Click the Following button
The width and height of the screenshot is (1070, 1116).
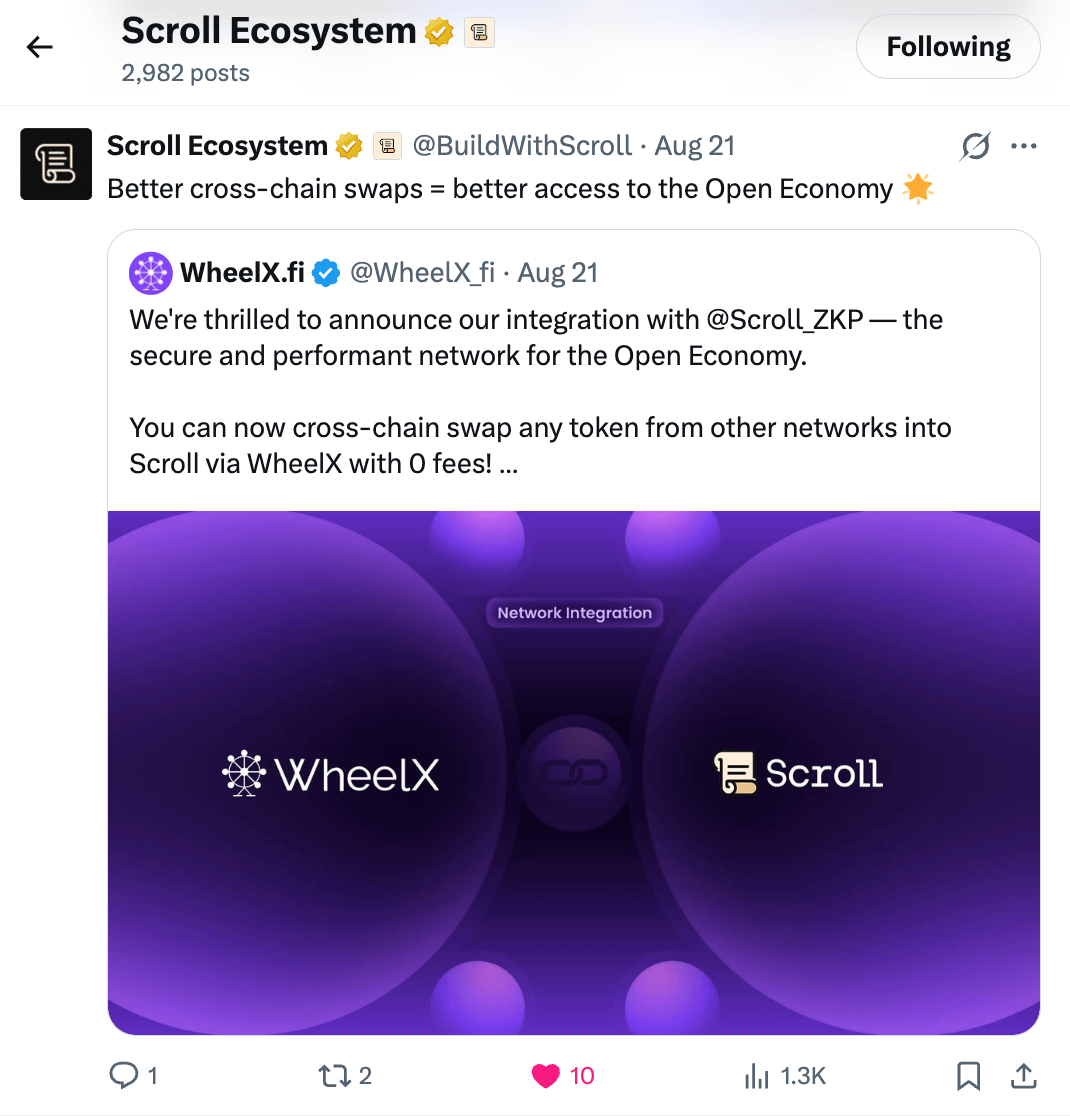(x=948, y=47)
